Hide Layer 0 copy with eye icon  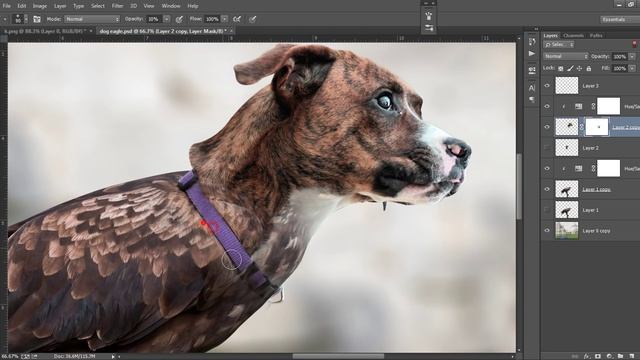click(x=547, y=231)
